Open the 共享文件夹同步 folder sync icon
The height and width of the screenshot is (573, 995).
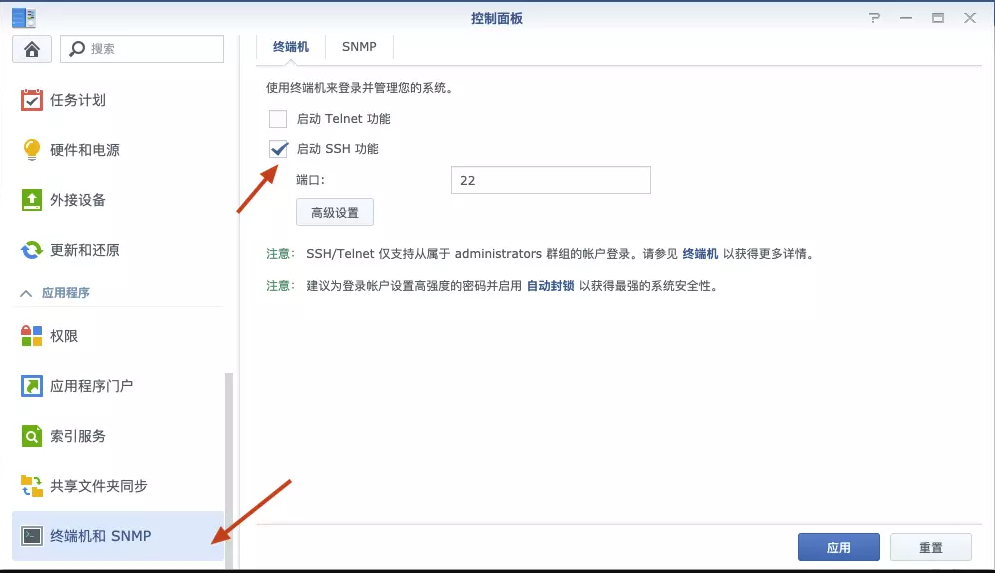point(32,486)
